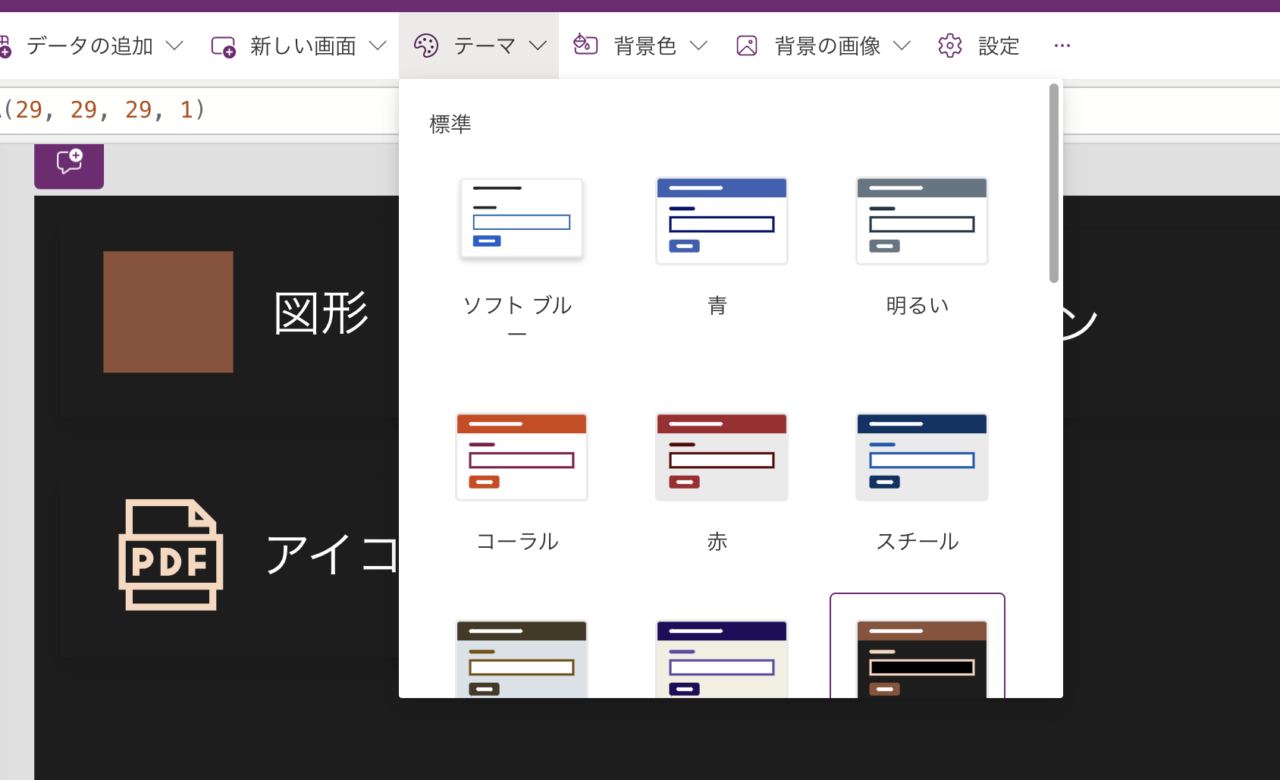The image size is (1280, 780).
Task: Select the コーラル theme swatch
Action: [521, 457]
